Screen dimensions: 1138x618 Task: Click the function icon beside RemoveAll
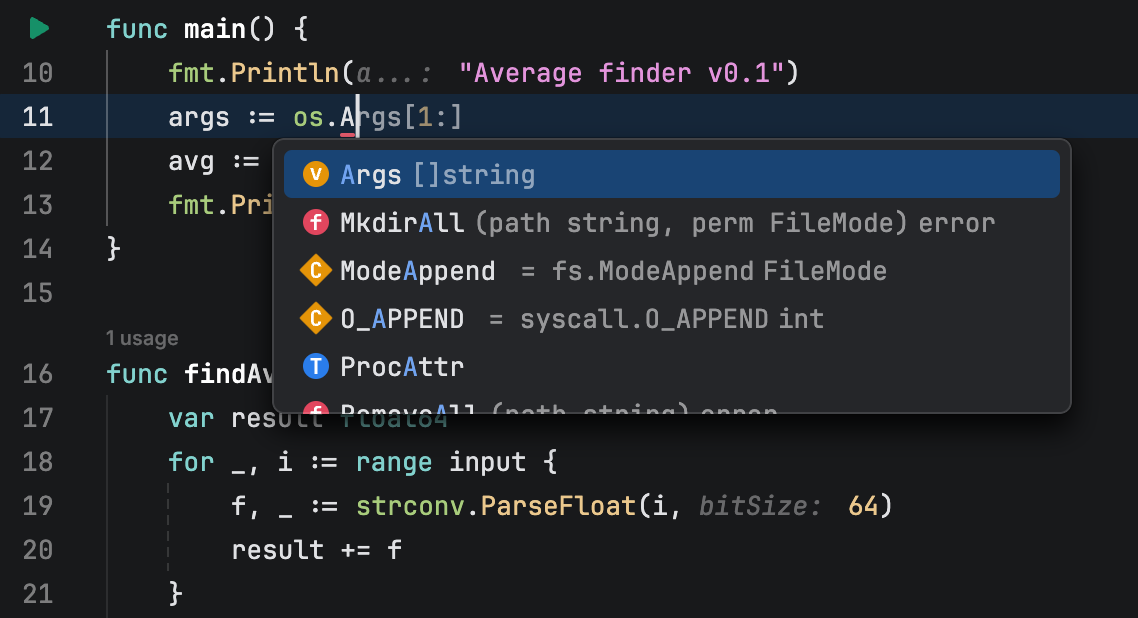(315, 410)
